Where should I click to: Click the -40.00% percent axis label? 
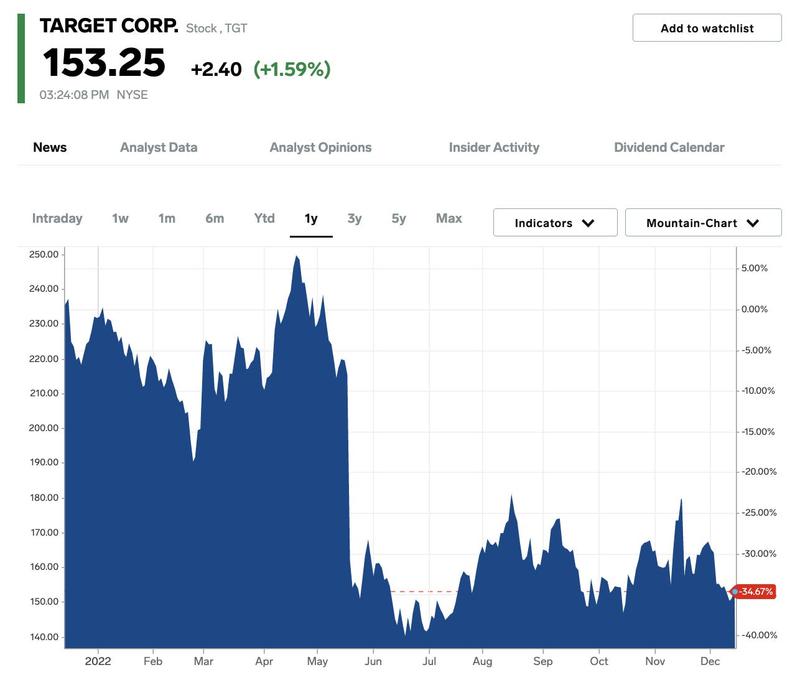tap(759, 635)
